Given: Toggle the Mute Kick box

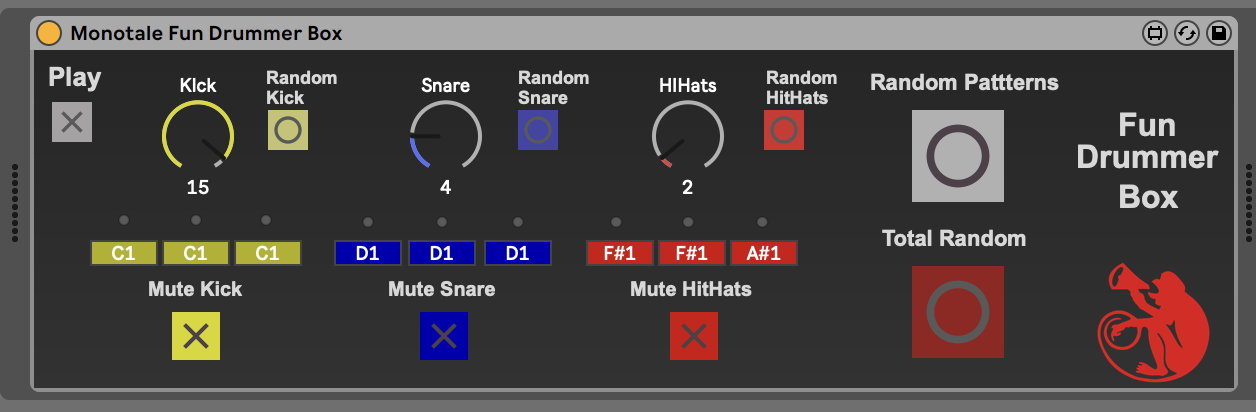Looking at the screenshot, I should [196, 336].
